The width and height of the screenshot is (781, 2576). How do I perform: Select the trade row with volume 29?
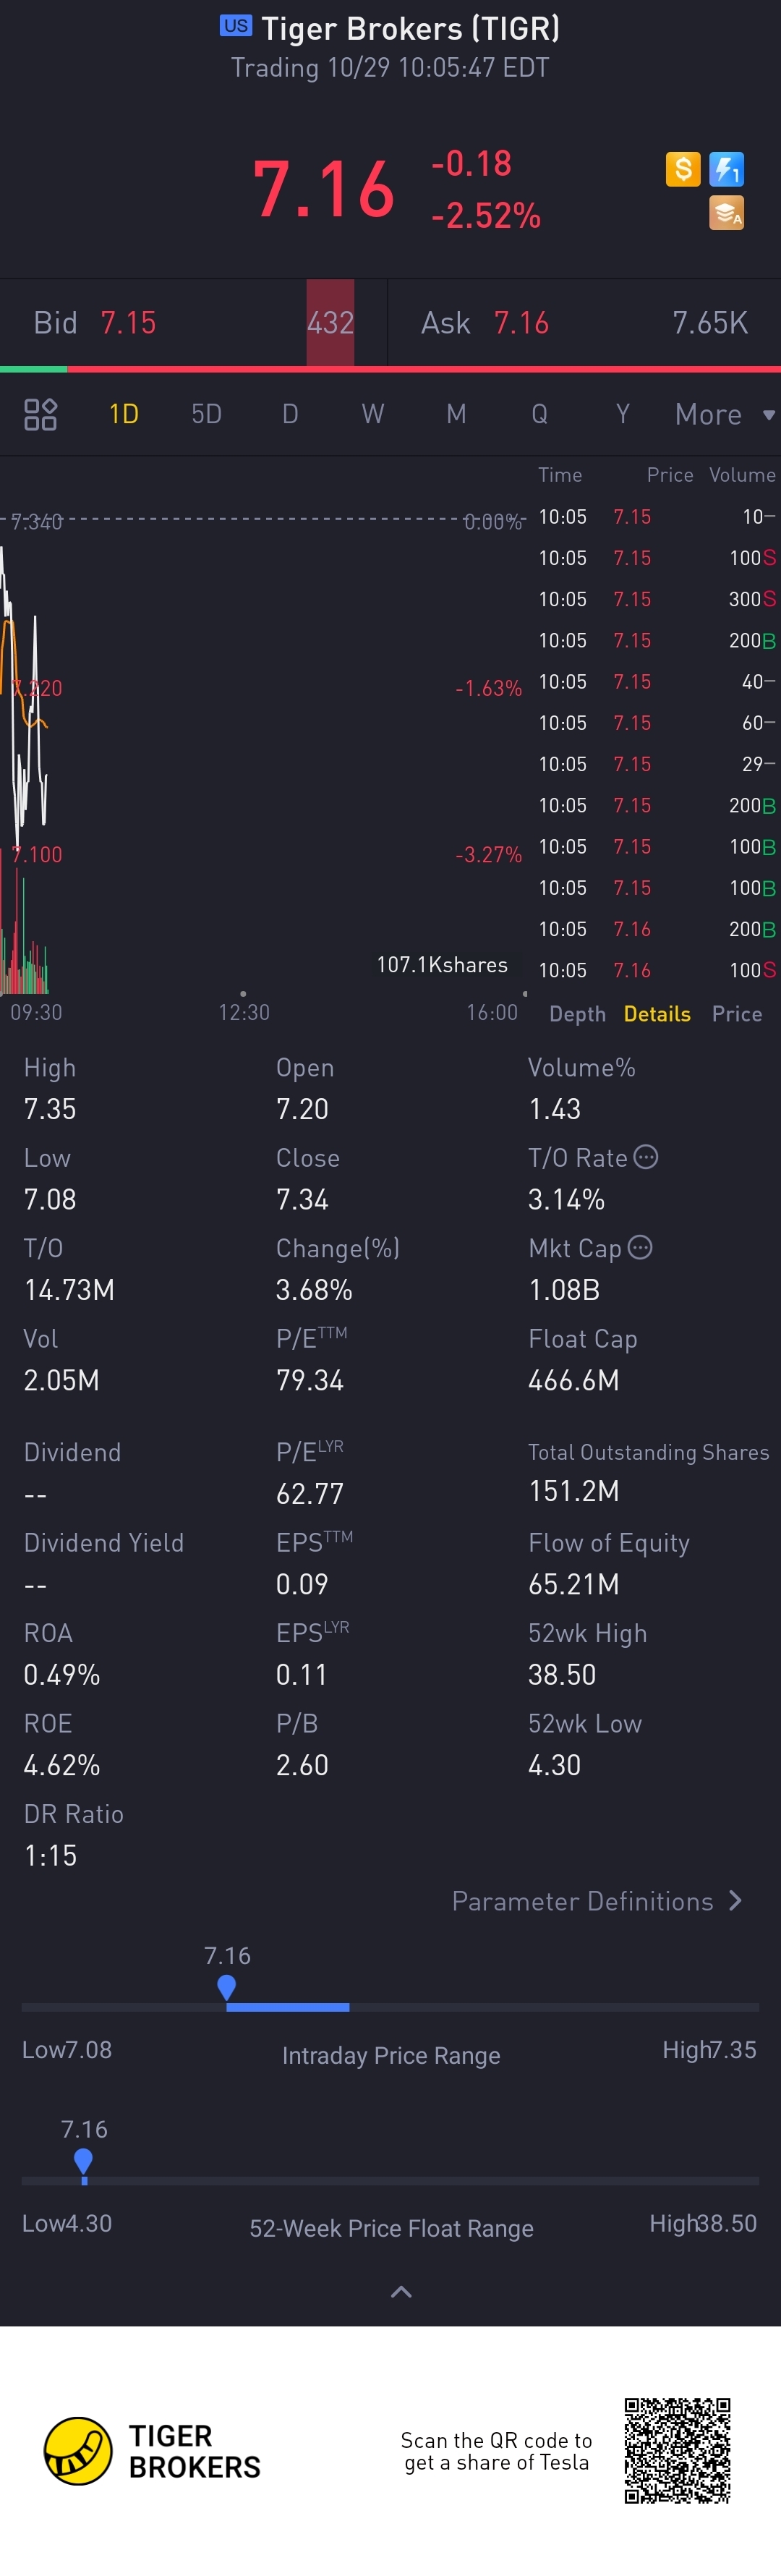[x=656, y=764]
